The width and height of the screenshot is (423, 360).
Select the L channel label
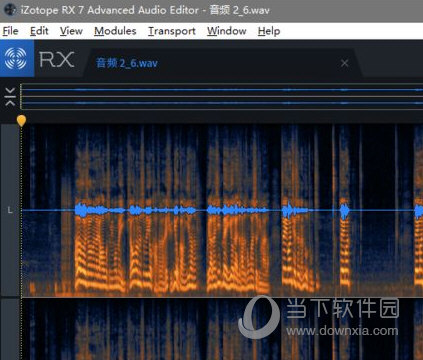[x=10, y=210]
